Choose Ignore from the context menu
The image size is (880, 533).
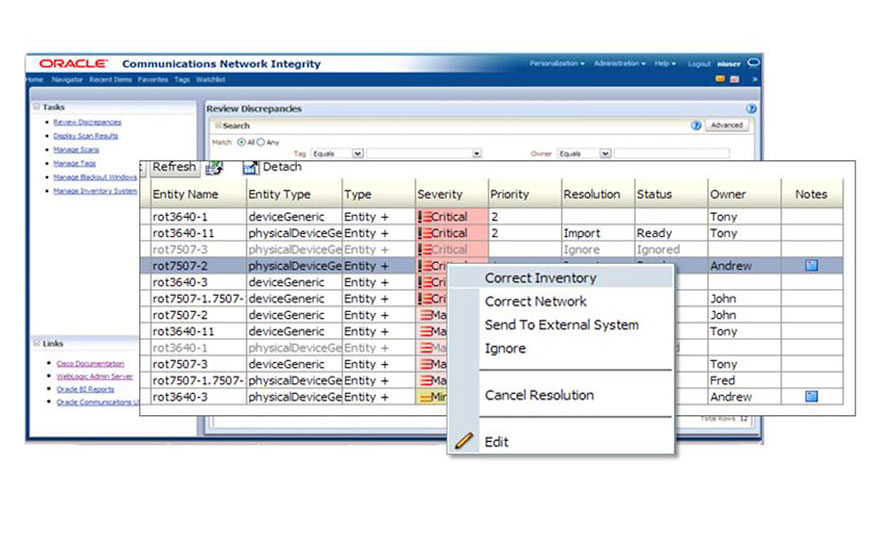505,348
